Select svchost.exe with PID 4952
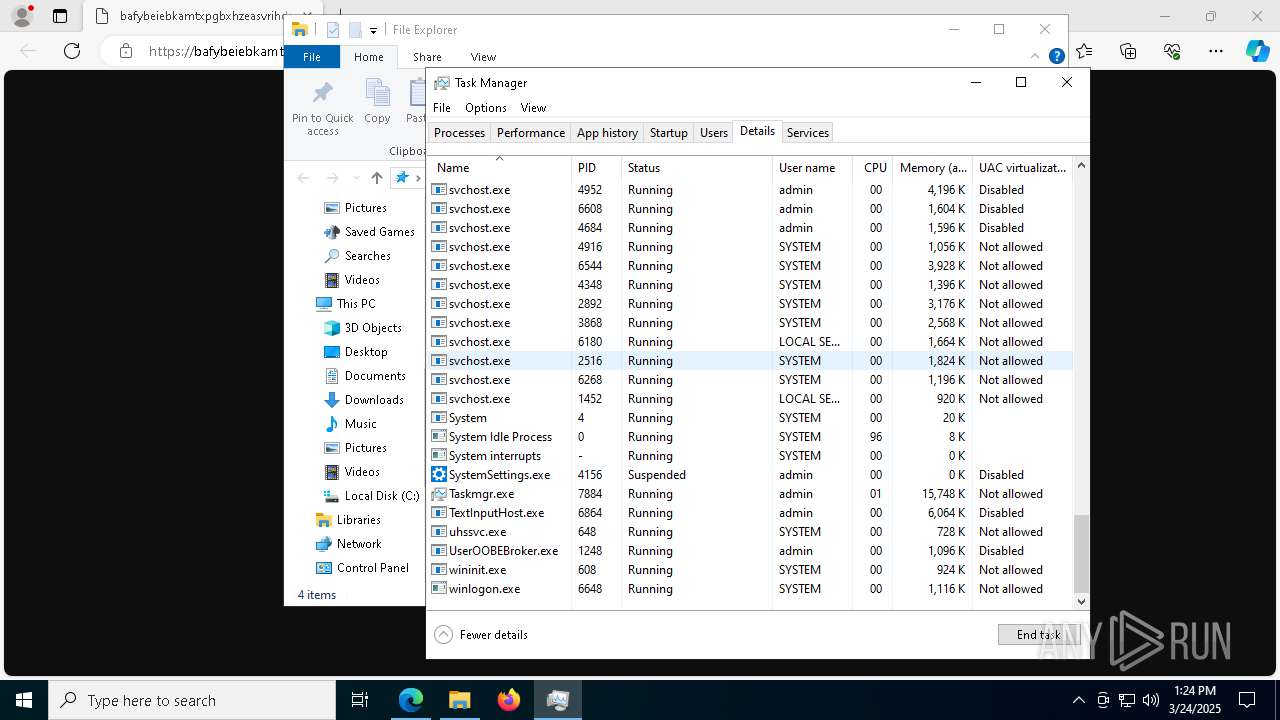The width and height of the screenshot is (1280, 720). click(751, 190)
